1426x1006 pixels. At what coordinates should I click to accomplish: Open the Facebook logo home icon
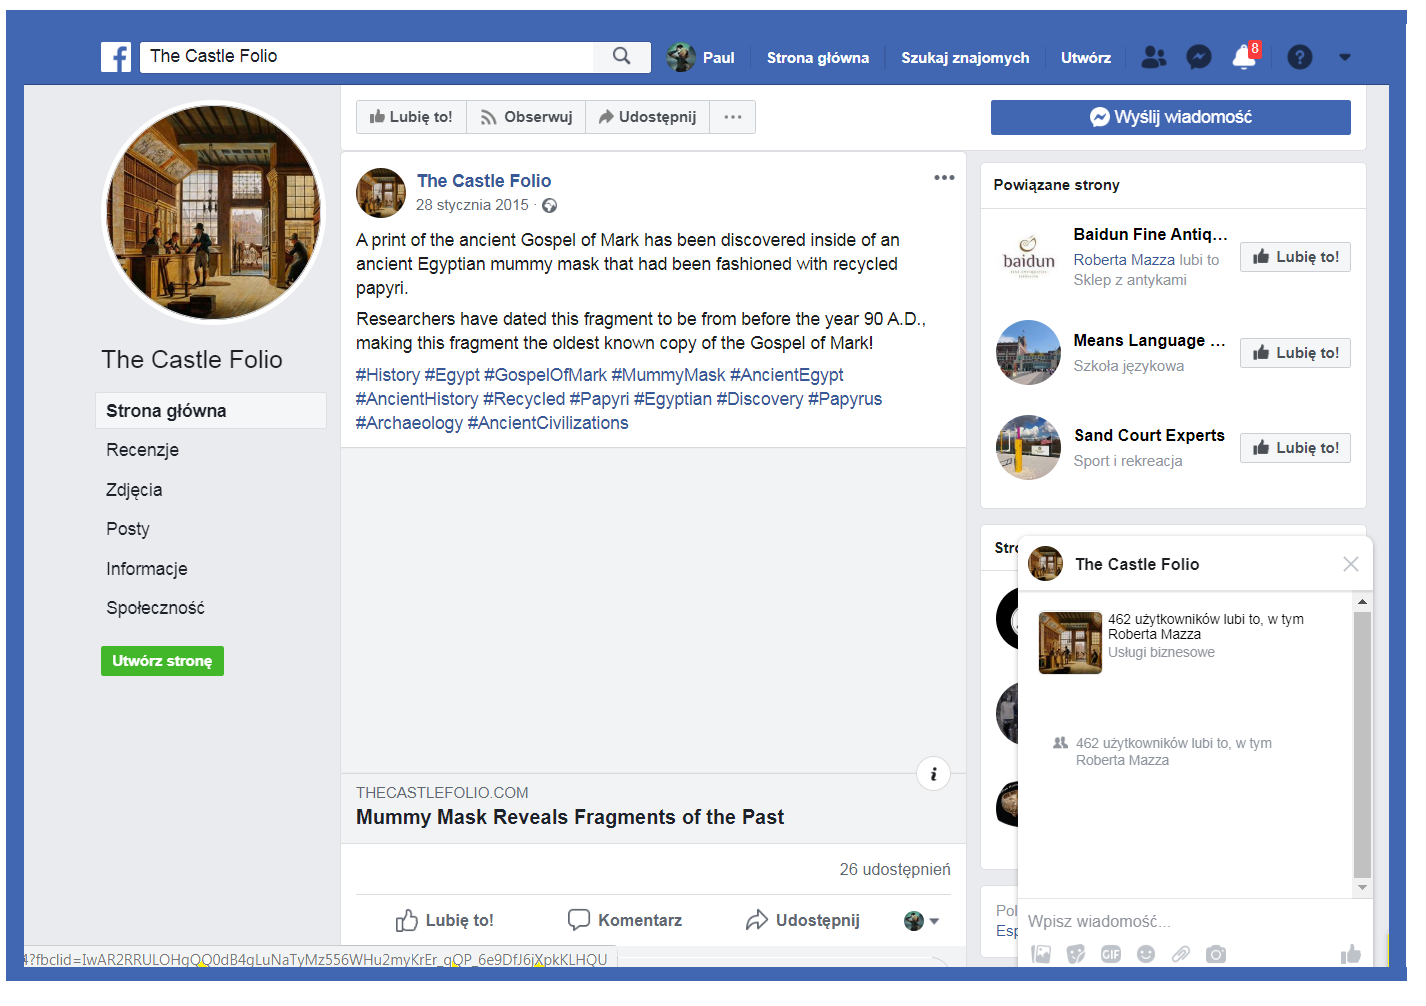coord(116,57)
